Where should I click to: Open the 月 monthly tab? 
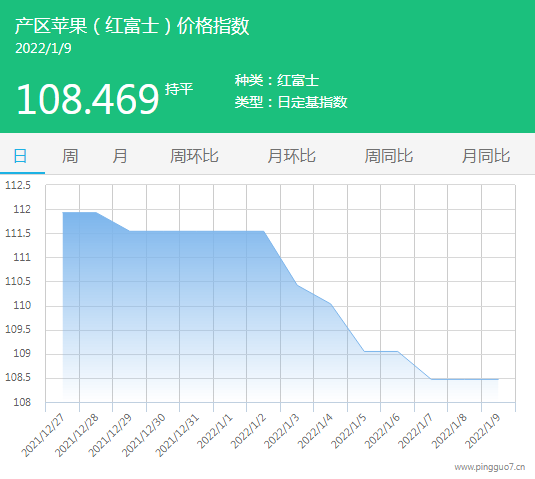[x=120, y=156]
